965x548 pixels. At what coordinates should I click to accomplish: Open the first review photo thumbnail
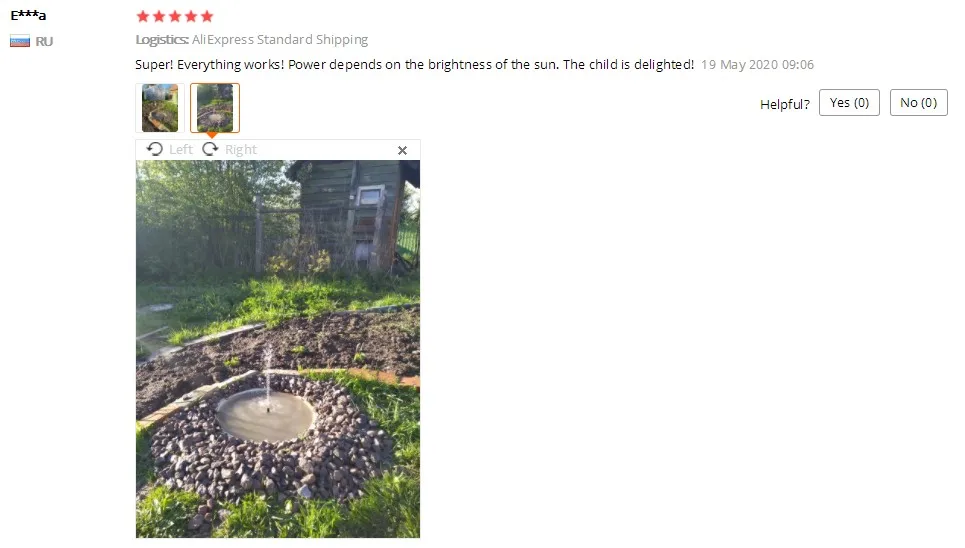[160, 108]
